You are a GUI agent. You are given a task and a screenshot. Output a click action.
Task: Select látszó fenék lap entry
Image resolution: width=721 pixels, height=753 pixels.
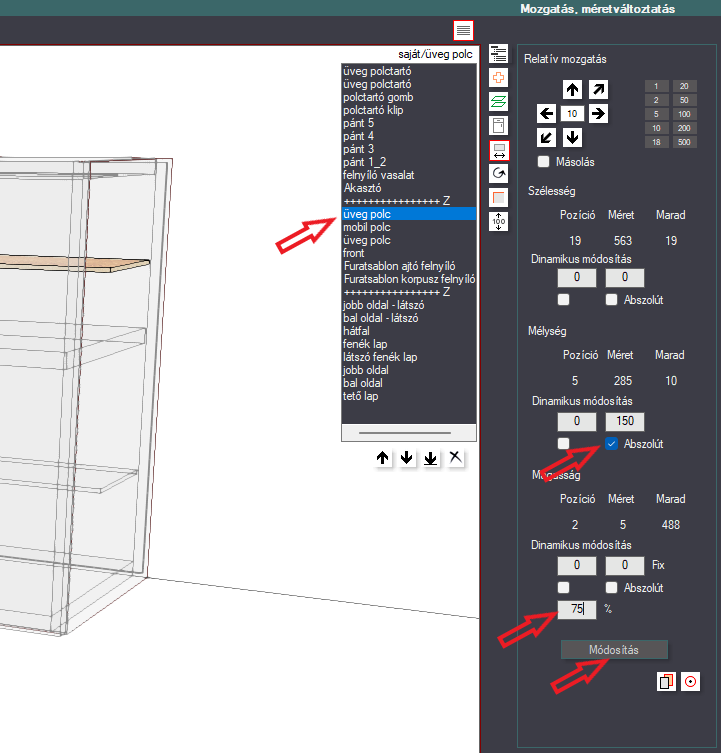tap(409, 357)
